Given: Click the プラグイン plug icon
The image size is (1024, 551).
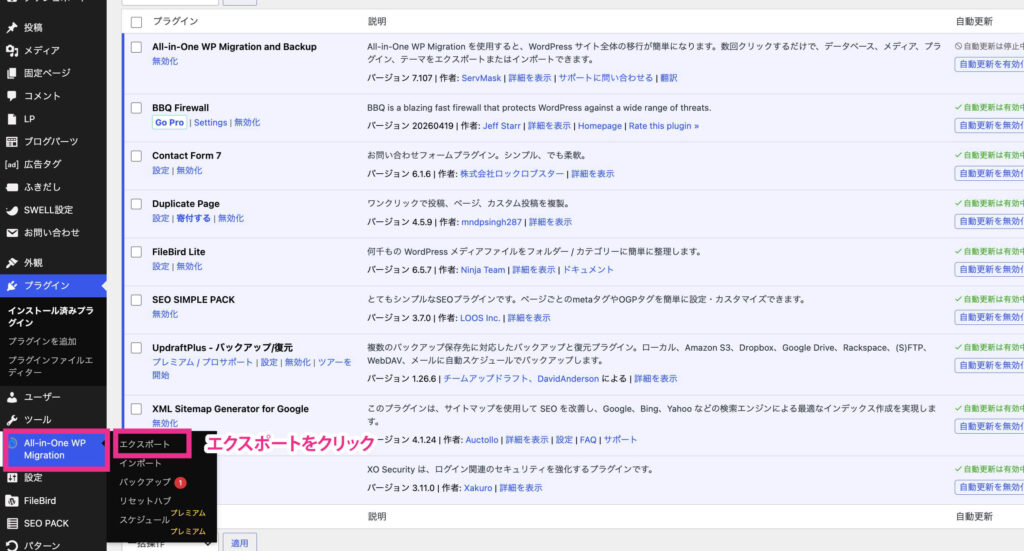Looking at the screenshot, I should (x=12, y=285).
